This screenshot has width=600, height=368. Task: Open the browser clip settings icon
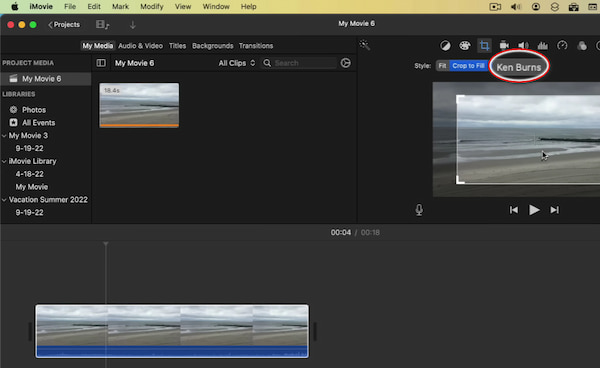[346, 63]
